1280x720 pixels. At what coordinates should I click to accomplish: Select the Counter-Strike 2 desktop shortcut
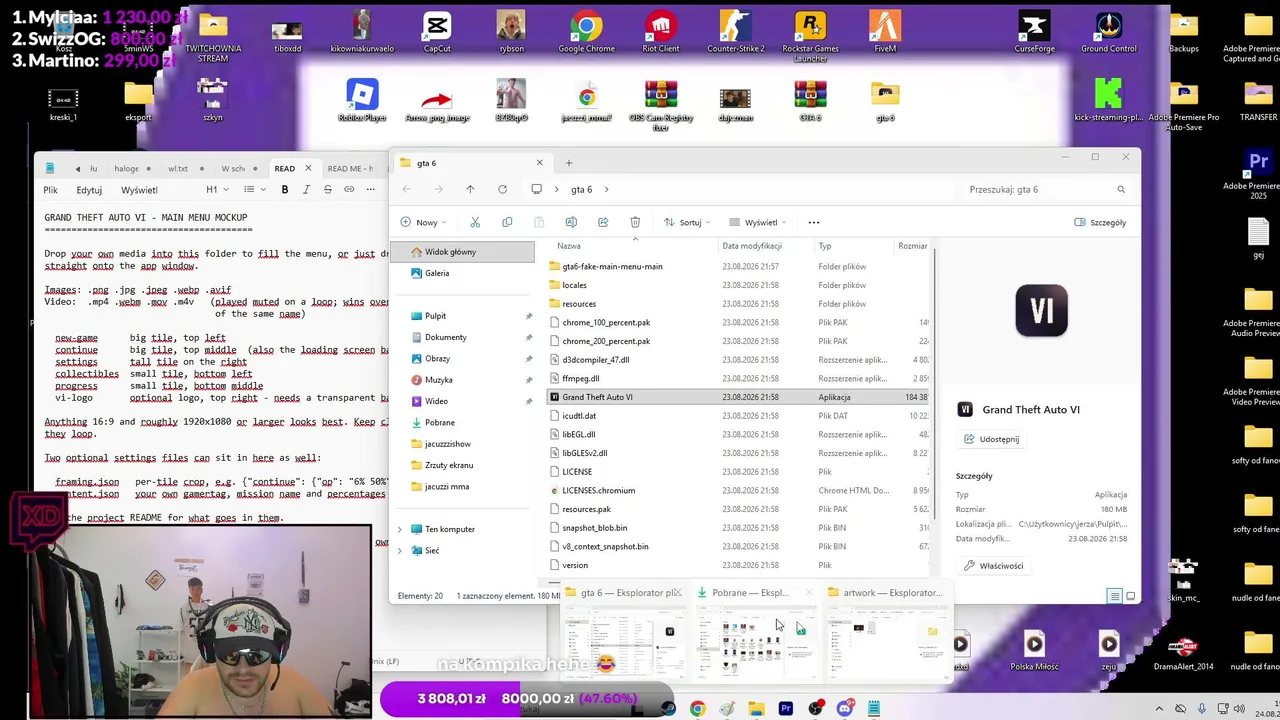pos(735,31)
